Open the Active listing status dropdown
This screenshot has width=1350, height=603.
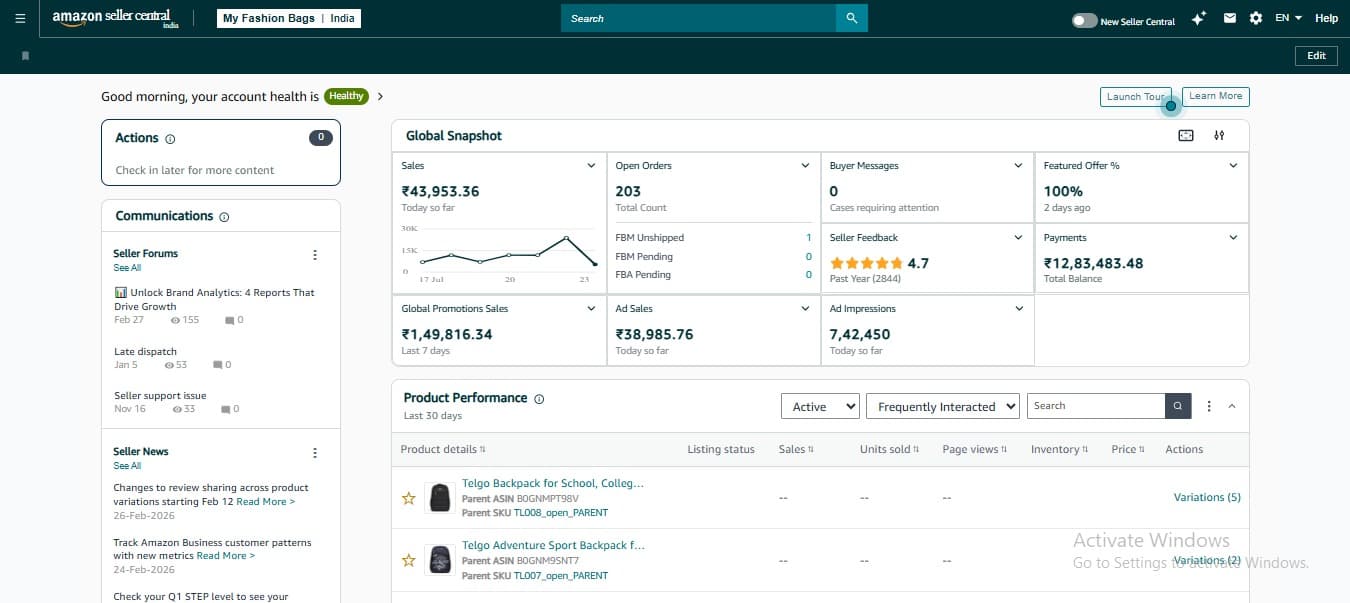(x=820, y=406)
